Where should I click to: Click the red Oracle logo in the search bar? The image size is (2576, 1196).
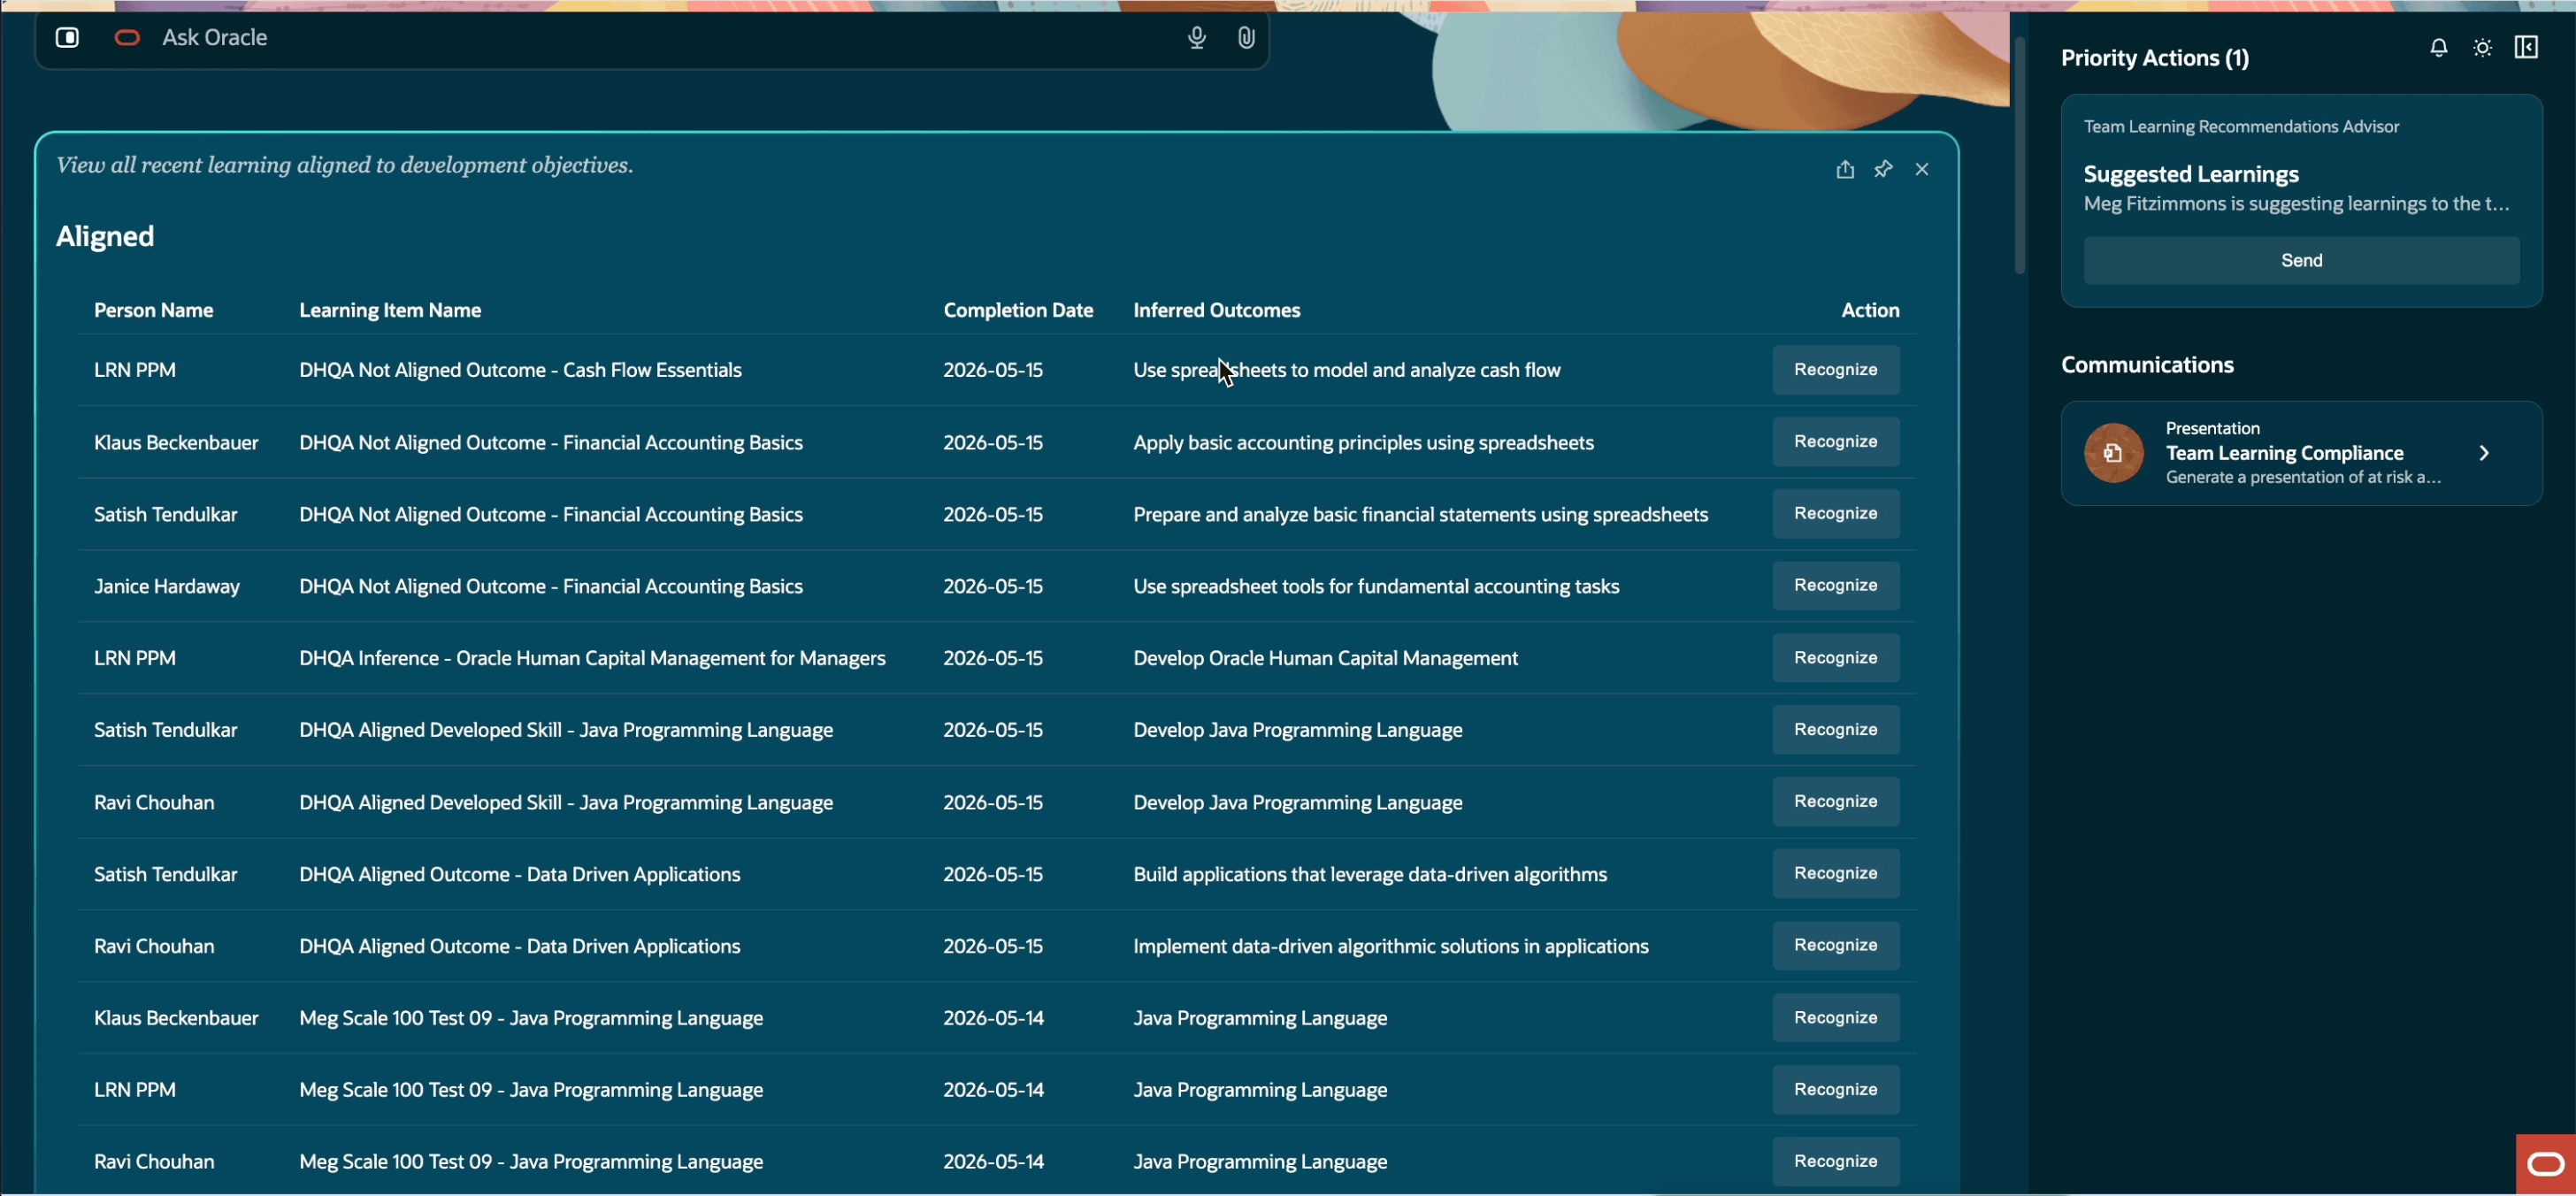127,38
